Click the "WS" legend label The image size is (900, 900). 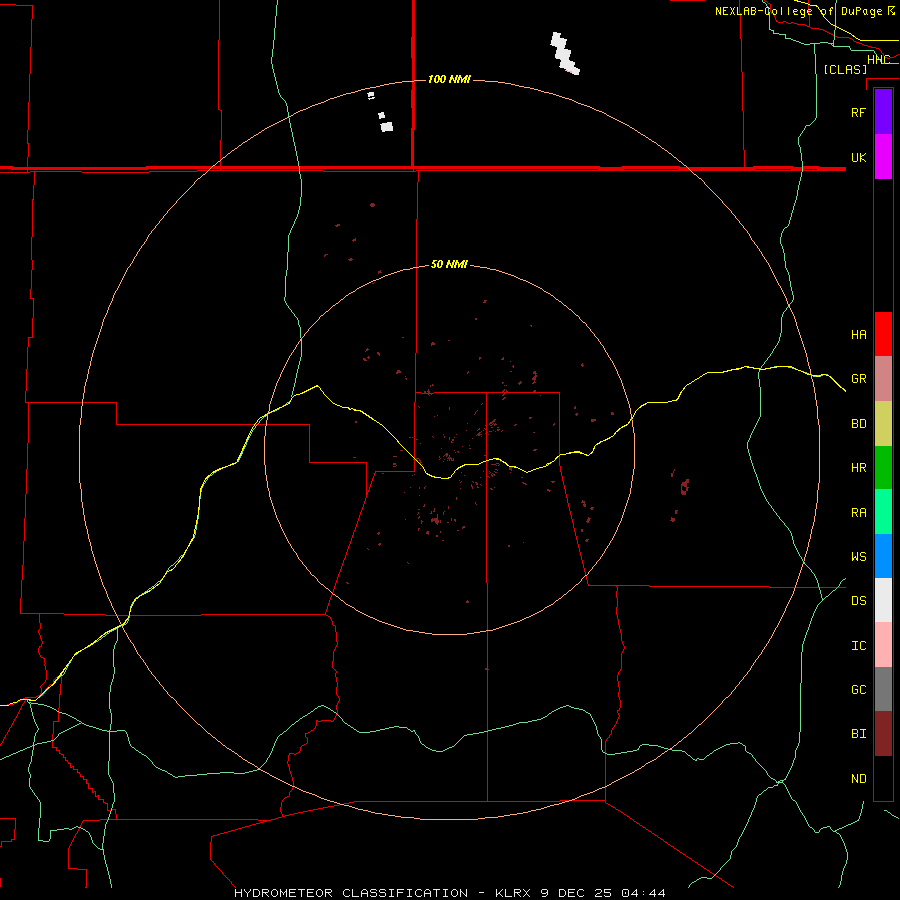859,556
